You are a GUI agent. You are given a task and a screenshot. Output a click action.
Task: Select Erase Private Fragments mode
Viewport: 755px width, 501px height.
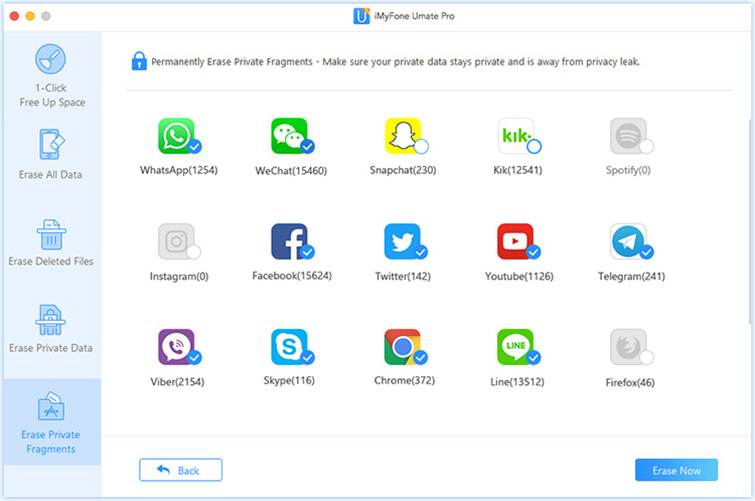coord(51,422)
